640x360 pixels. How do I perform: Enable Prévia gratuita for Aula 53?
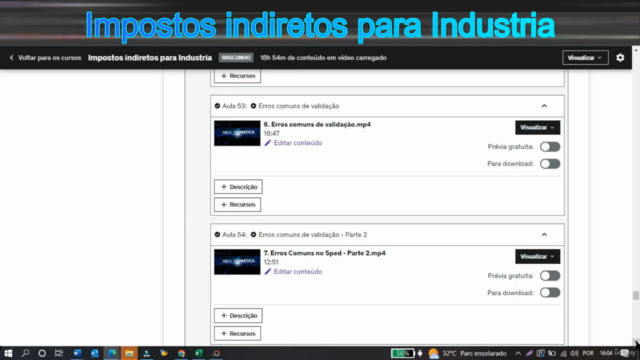(x=550, y=147)
